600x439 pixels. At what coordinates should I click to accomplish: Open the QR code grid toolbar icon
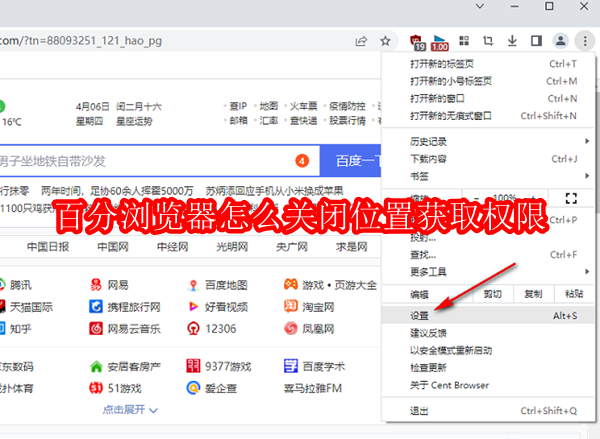[464, 41]
